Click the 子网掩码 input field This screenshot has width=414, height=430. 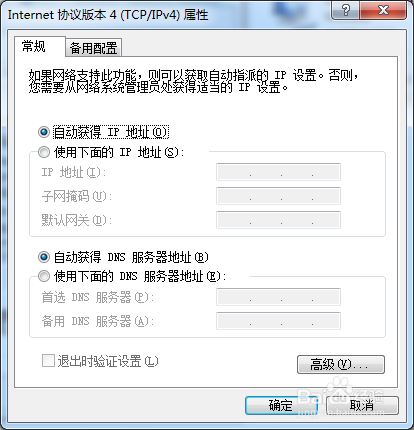tap(278, 196)
